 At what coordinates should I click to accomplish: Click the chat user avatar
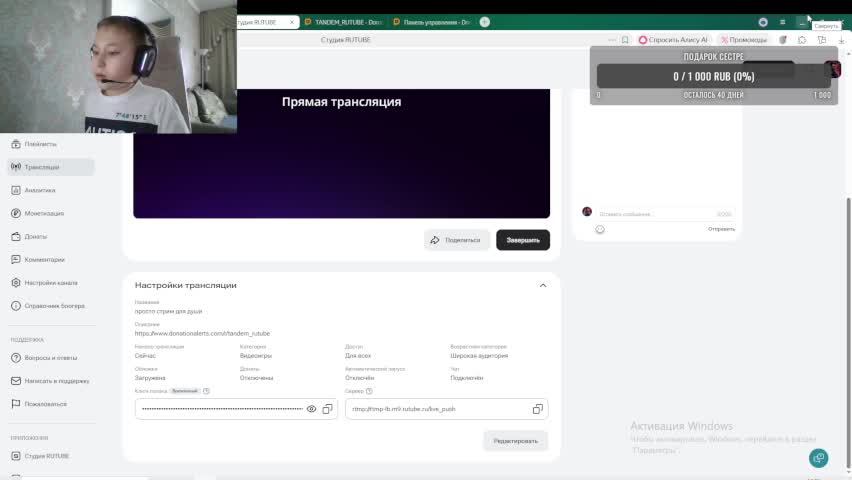tap(587, 211)
